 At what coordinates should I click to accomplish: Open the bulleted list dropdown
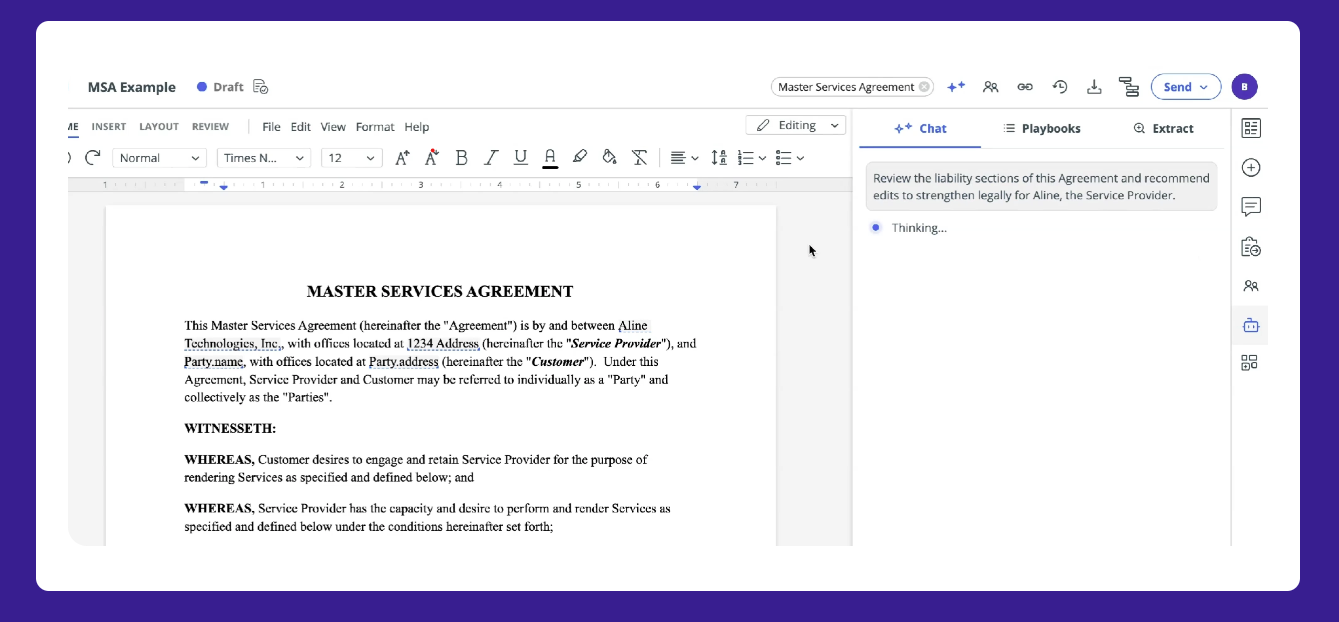click(790, 157)
